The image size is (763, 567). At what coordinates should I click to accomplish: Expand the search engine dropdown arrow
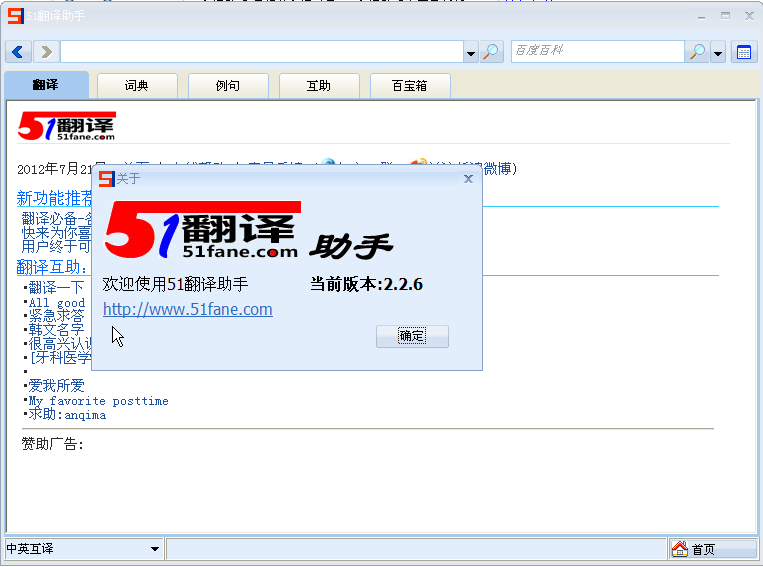tap(718, 53)
